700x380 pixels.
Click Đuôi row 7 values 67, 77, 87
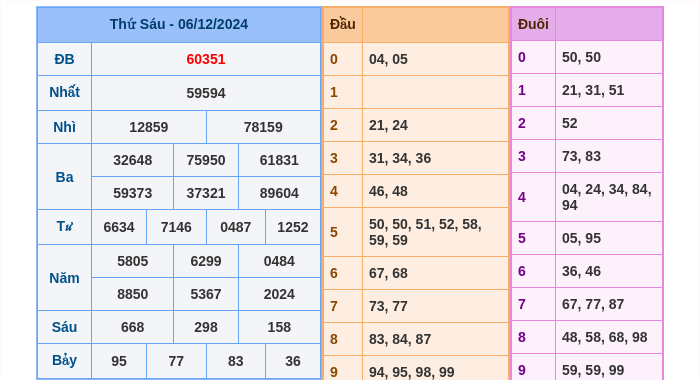593,305
